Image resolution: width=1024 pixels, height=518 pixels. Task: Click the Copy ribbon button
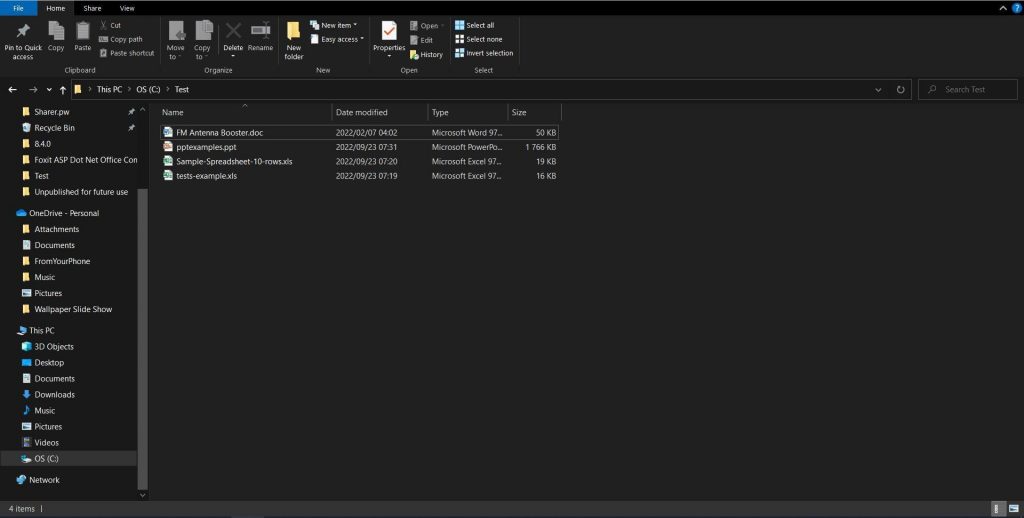point(56,37)
